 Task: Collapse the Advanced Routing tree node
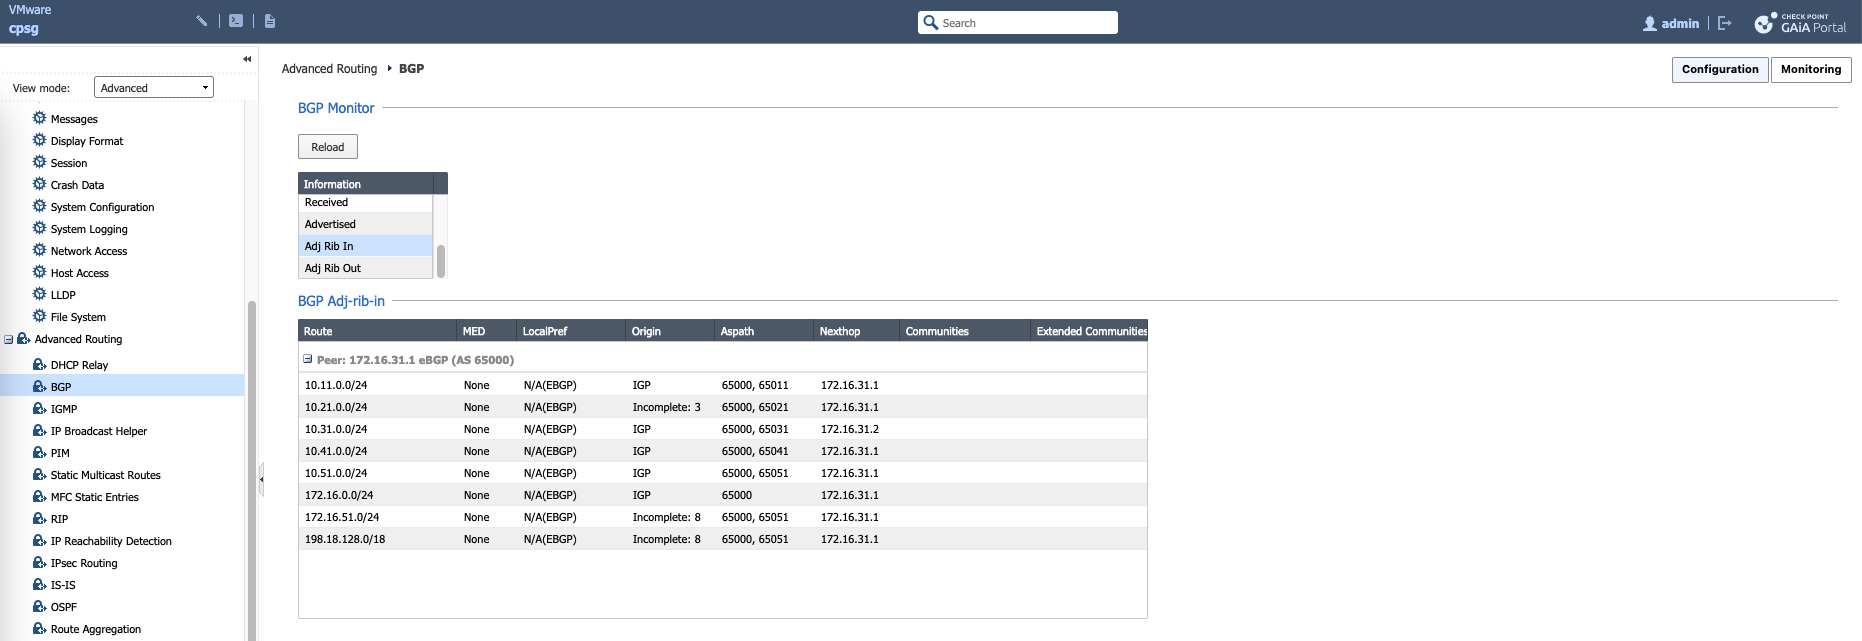coord(9,339)
